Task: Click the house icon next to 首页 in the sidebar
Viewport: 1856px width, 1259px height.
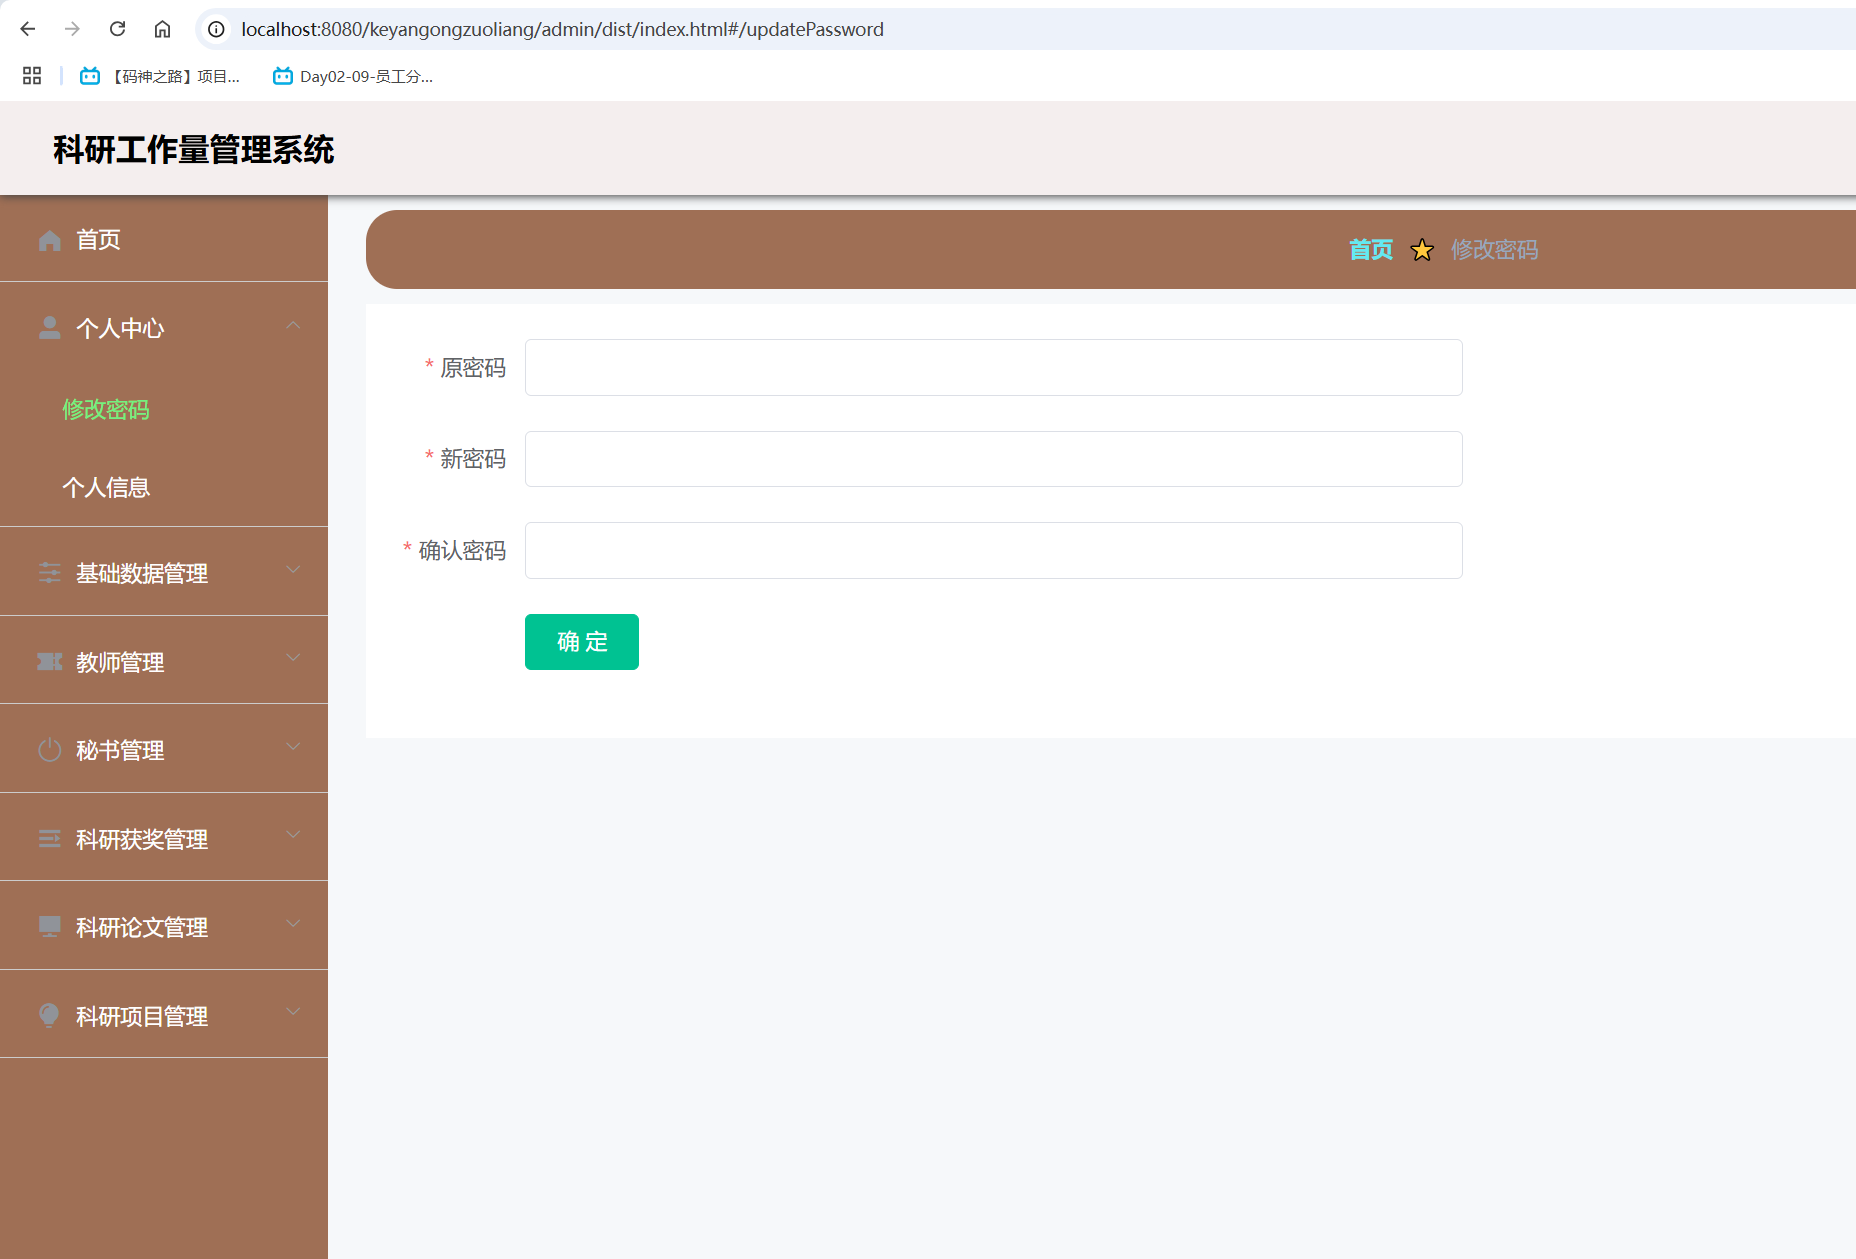Action: [50, 240]
